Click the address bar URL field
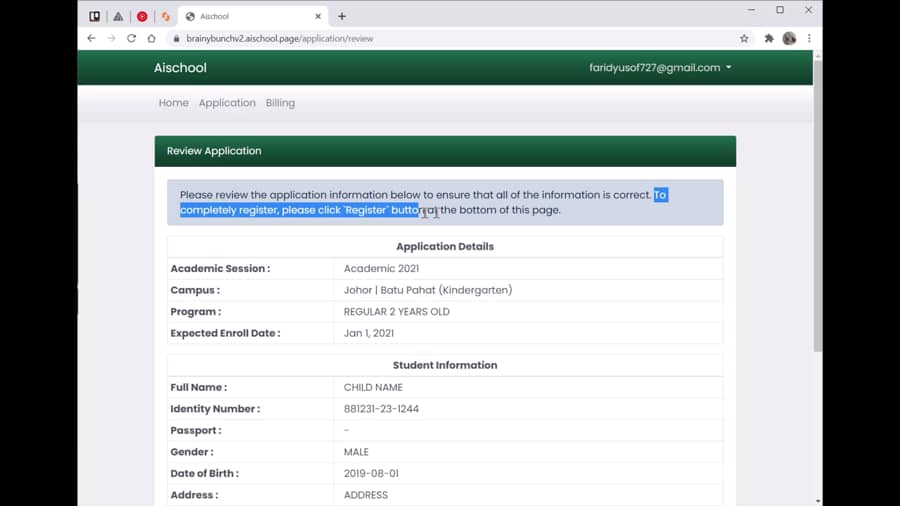900x506 pixels. click(400, 38)
